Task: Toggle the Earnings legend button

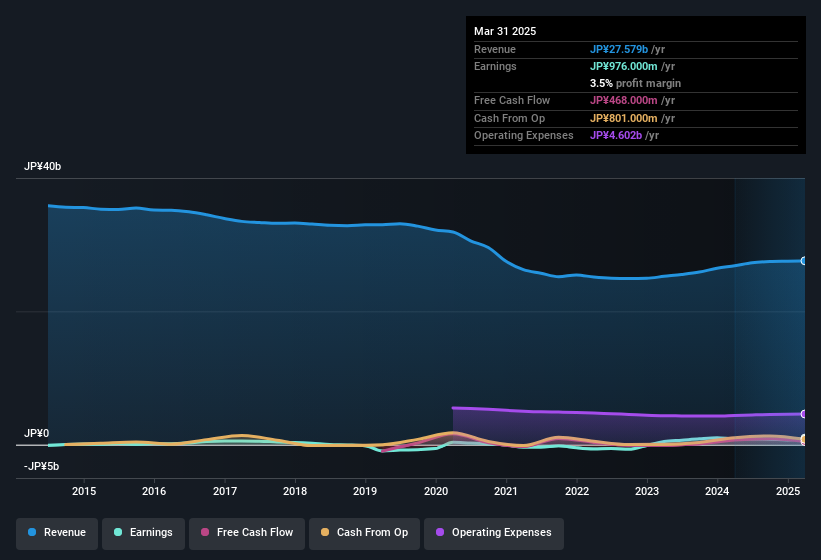Action: pyautogui.click(x=143, y=533)
